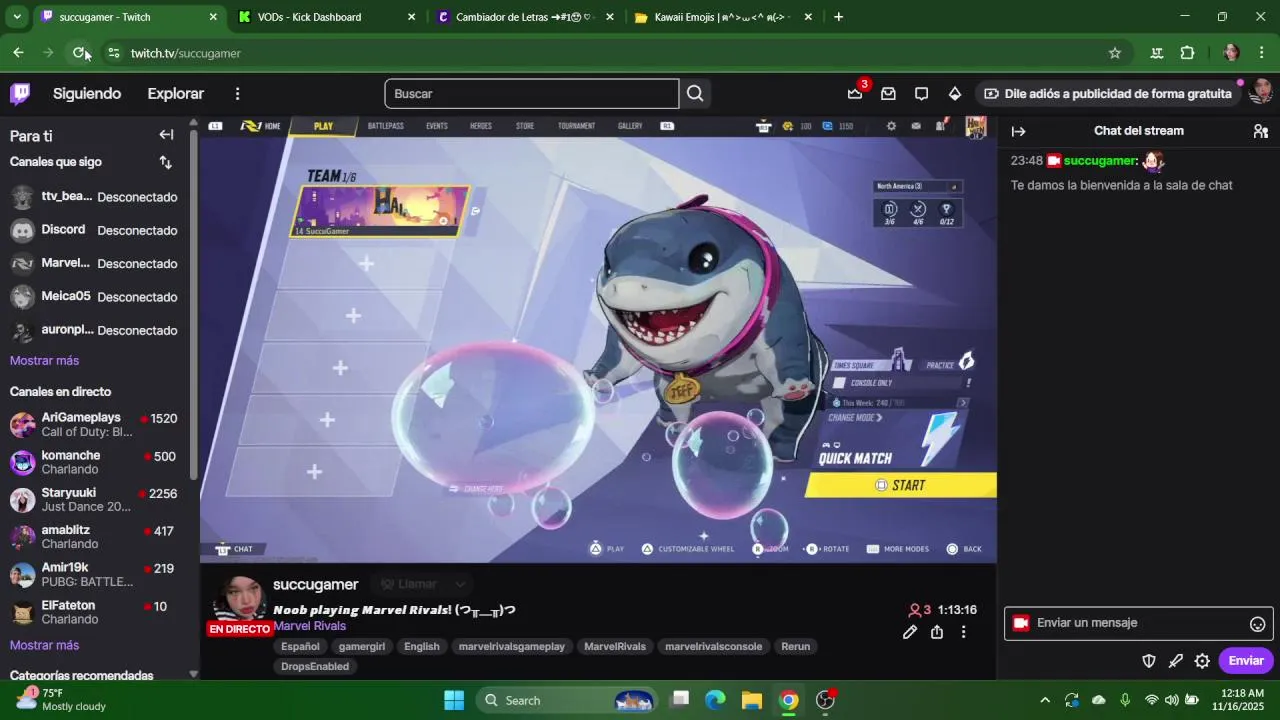This screenshot has height=720, width=1280.
Task: Edit stream info with pencil icon
Action: click(x=910, y=632)
